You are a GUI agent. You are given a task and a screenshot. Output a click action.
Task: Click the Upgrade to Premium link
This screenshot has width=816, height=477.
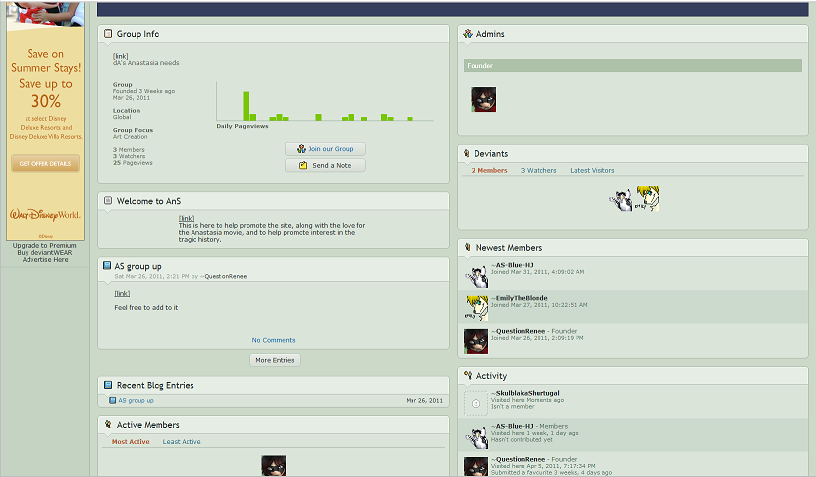point(44,246)
